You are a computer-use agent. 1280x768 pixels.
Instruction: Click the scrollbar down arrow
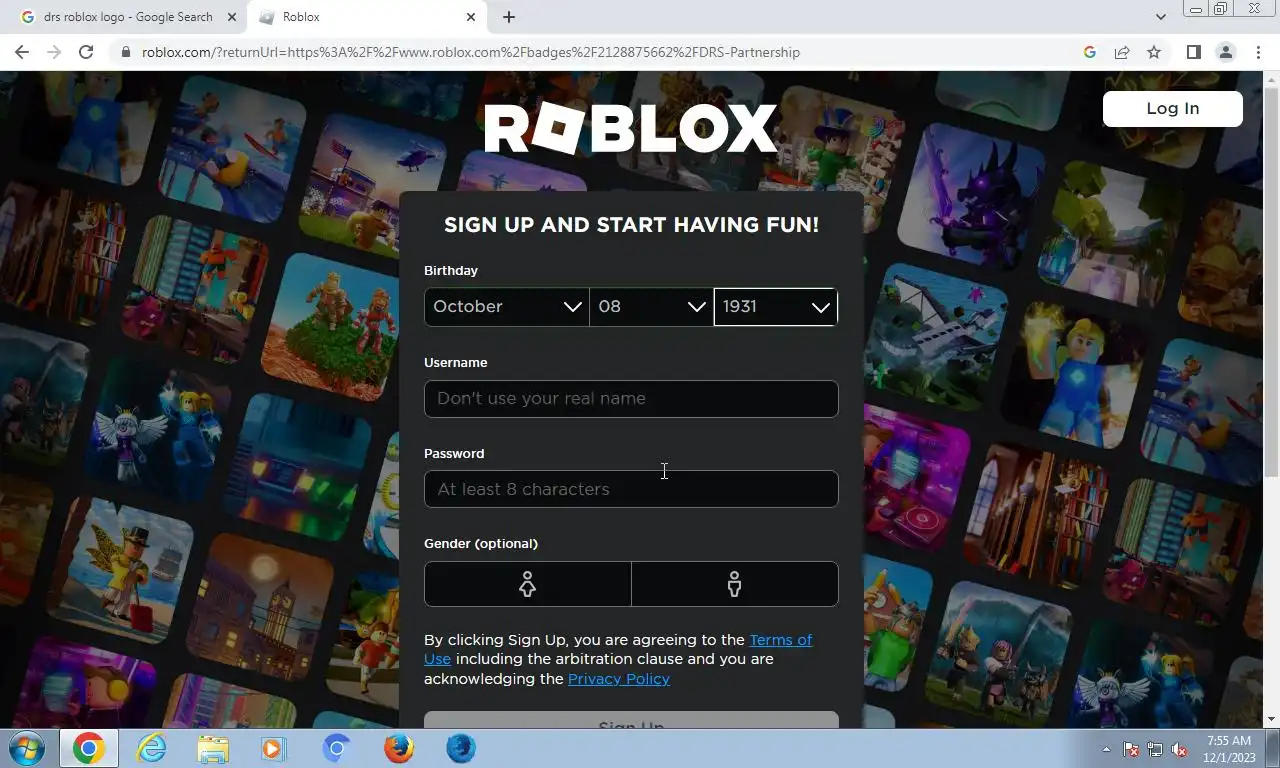point(1272,719)
